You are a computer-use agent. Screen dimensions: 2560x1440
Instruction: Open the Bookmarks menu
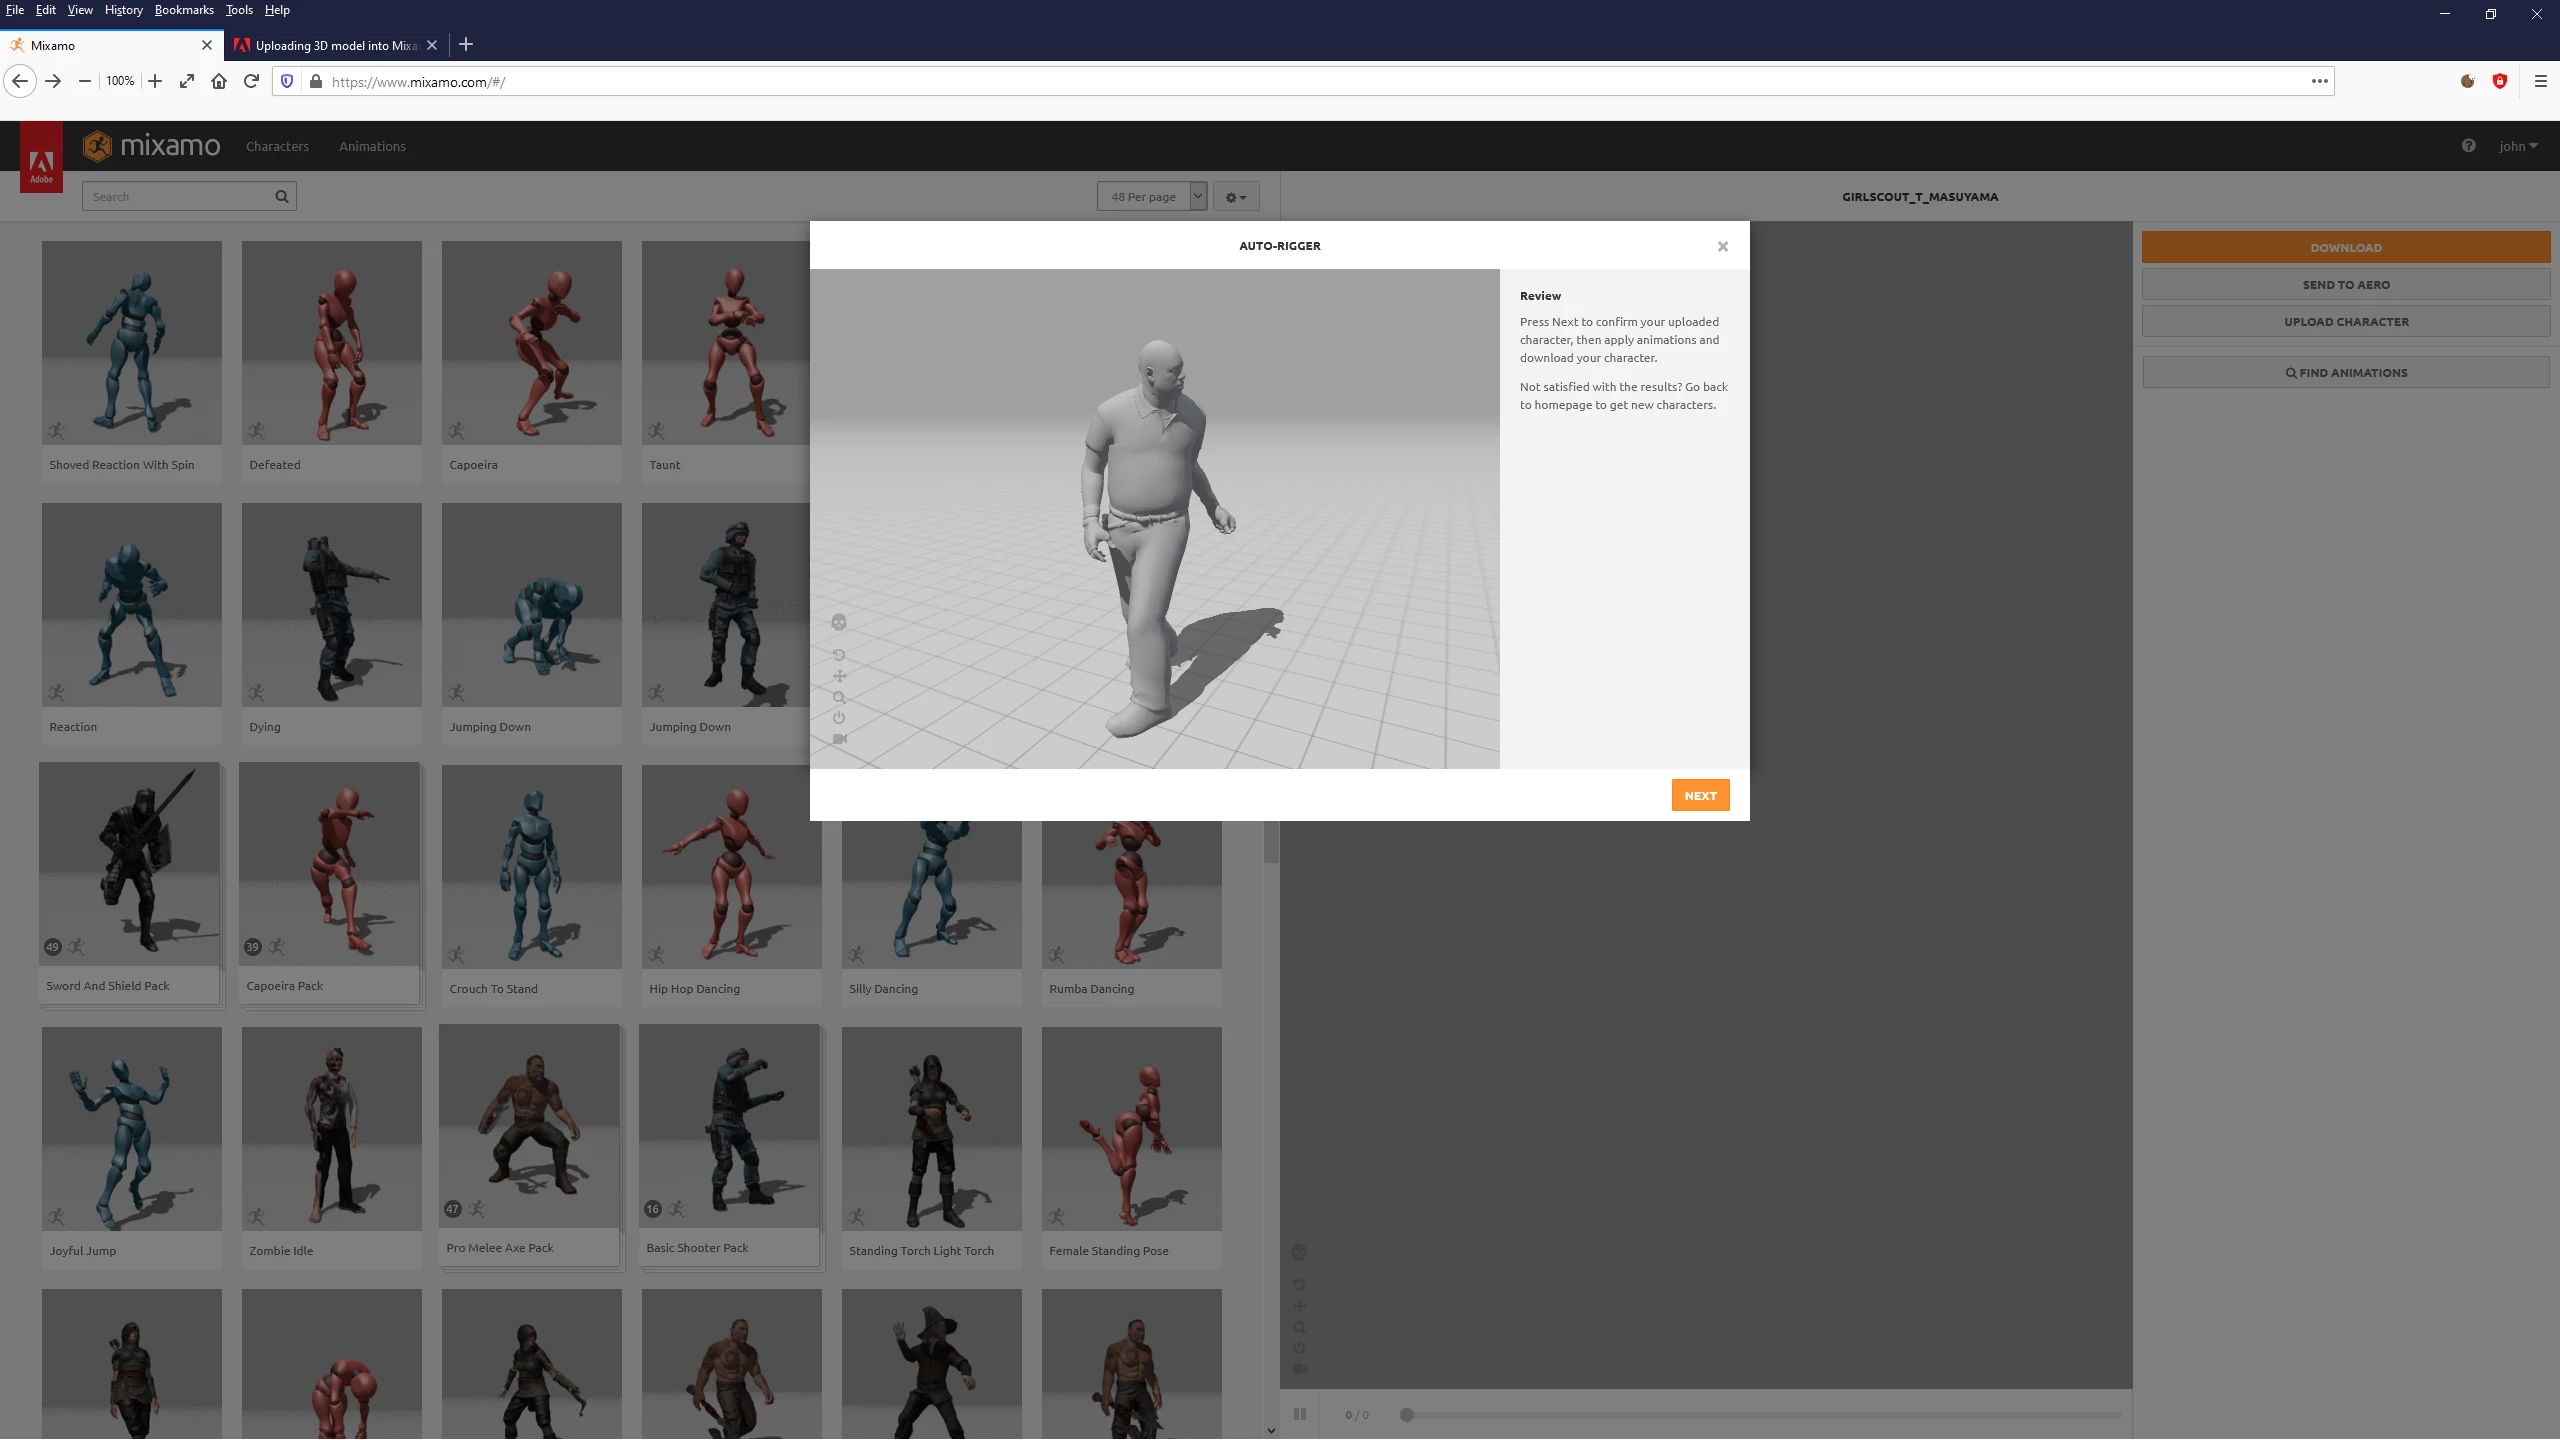184,10
